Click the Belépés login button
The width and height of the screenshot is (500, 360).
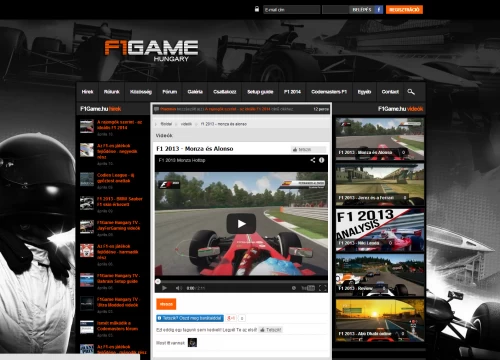tap(362, 10)
